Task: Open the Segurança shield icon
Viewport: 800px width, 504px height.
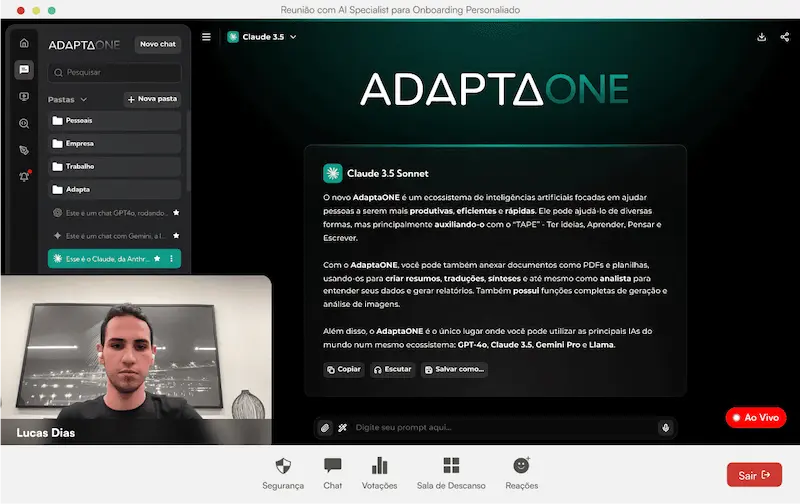Action: 283,465
